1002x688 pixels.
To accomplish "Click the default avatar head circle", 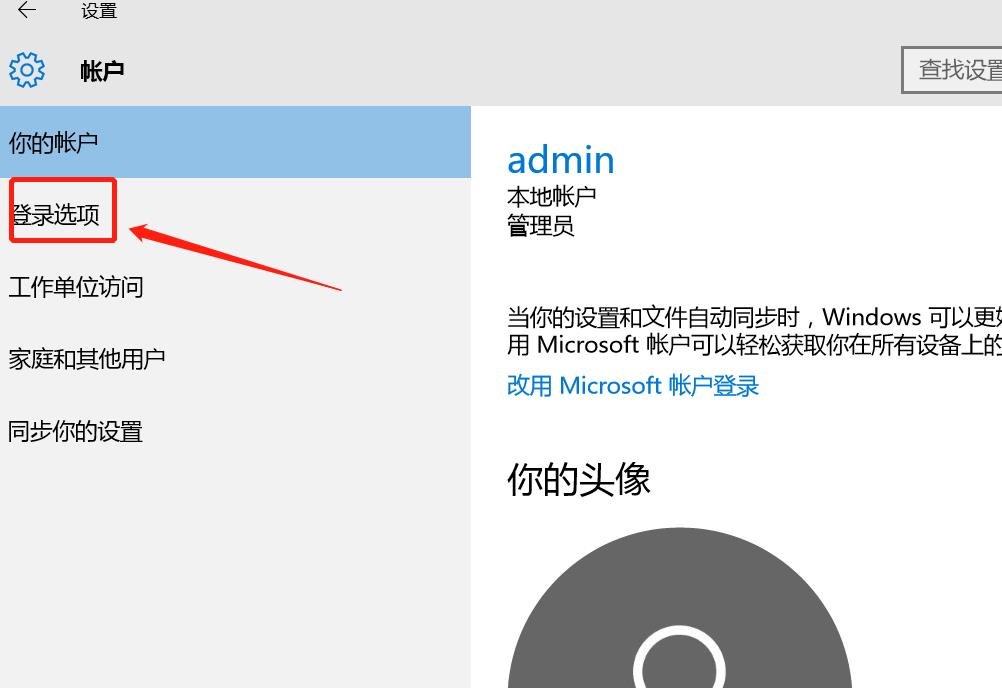I will coord(679,658).
